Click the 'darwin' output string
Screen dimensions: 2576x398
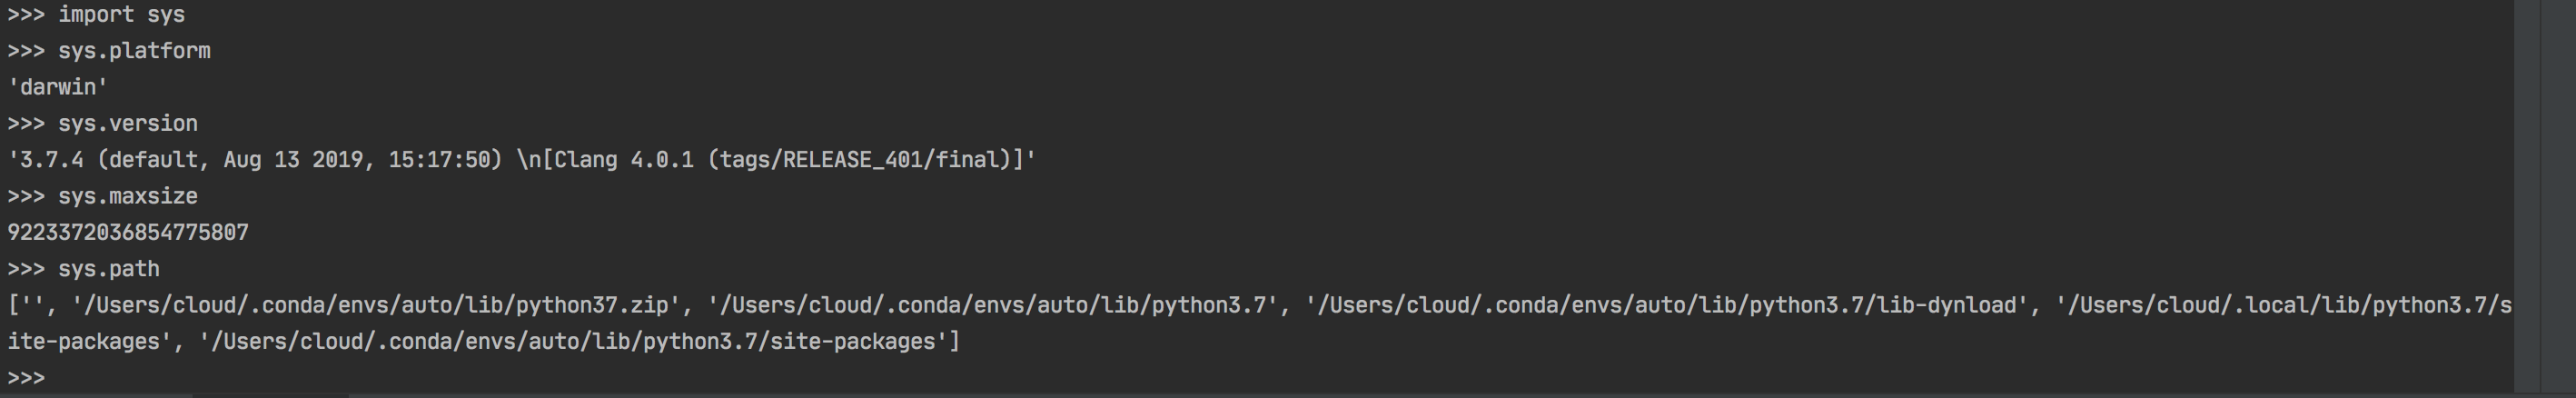pos(58,88)
